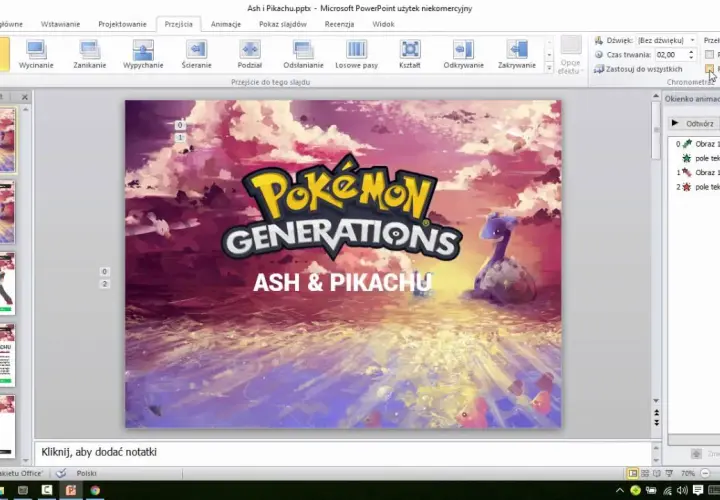
Task: Apply the Kształt transition
Action: coord(410,54)
